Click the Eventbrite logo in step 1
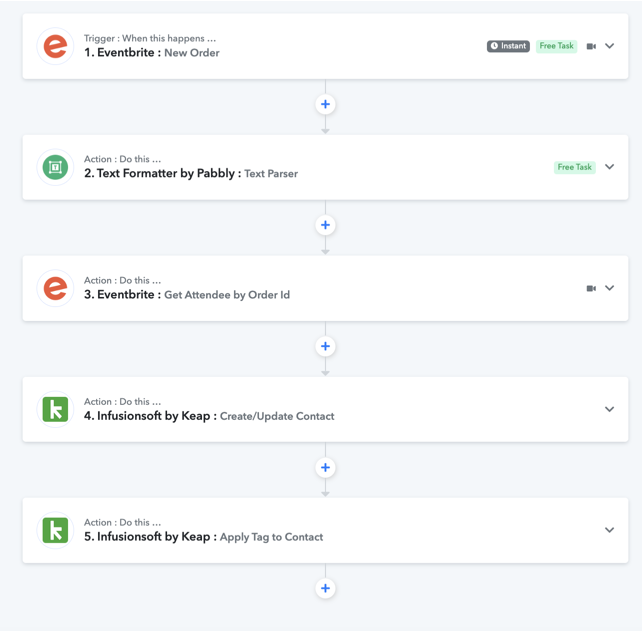This screenshot has height=631, width=642. (55, 46)
